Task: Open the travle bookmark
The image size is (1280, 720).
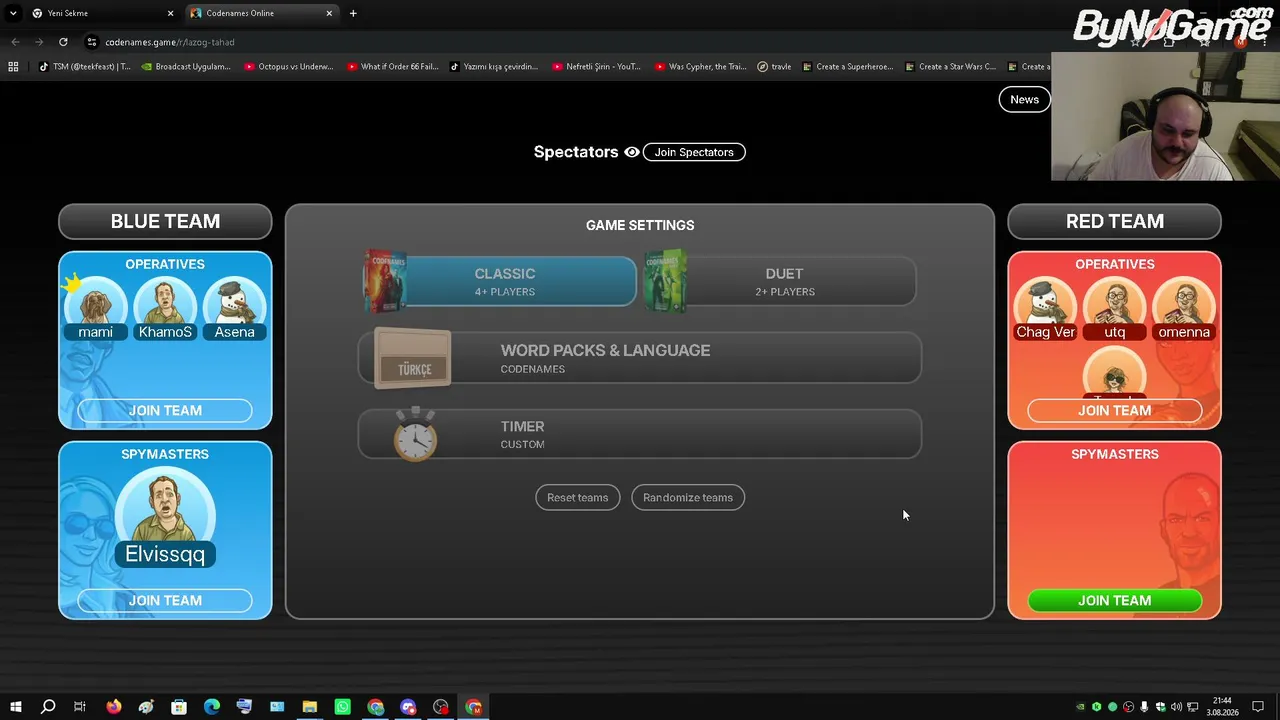Action: point(775,67)
